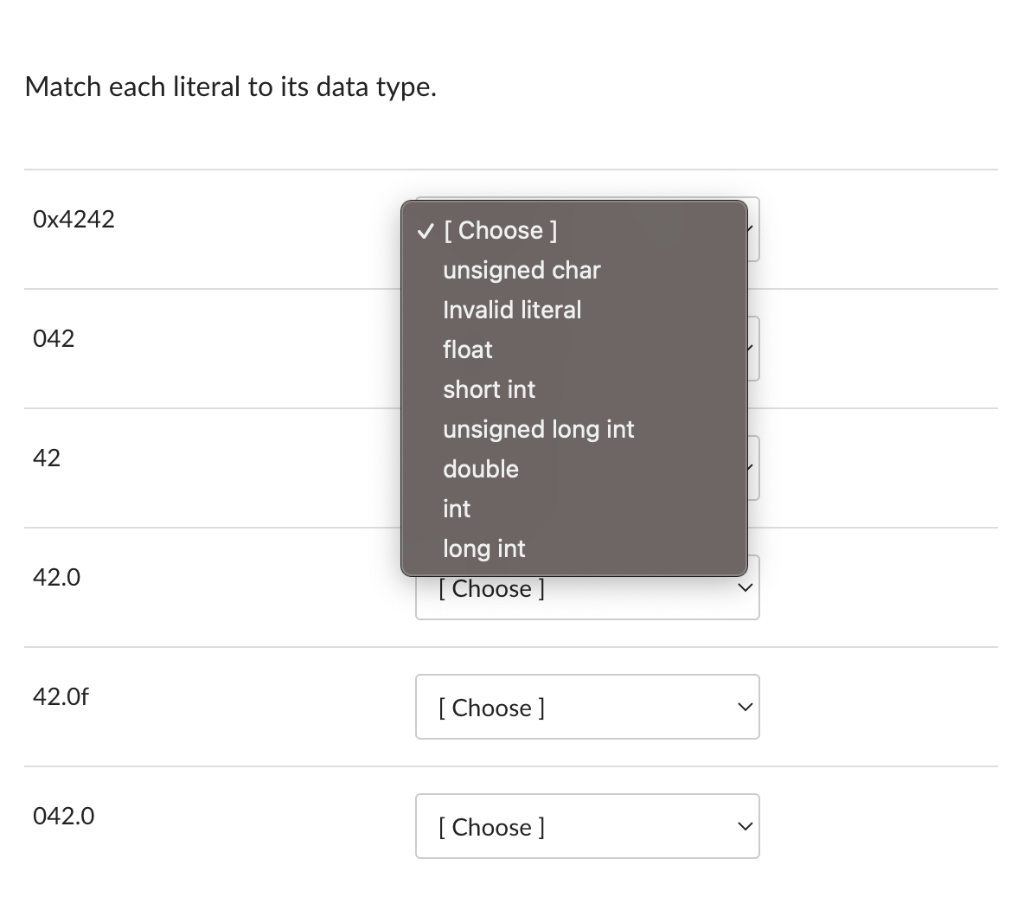Click the chevron on the 42.0f selector
The width and height of the screenshot is (1024, 910).
pos(743,706)
